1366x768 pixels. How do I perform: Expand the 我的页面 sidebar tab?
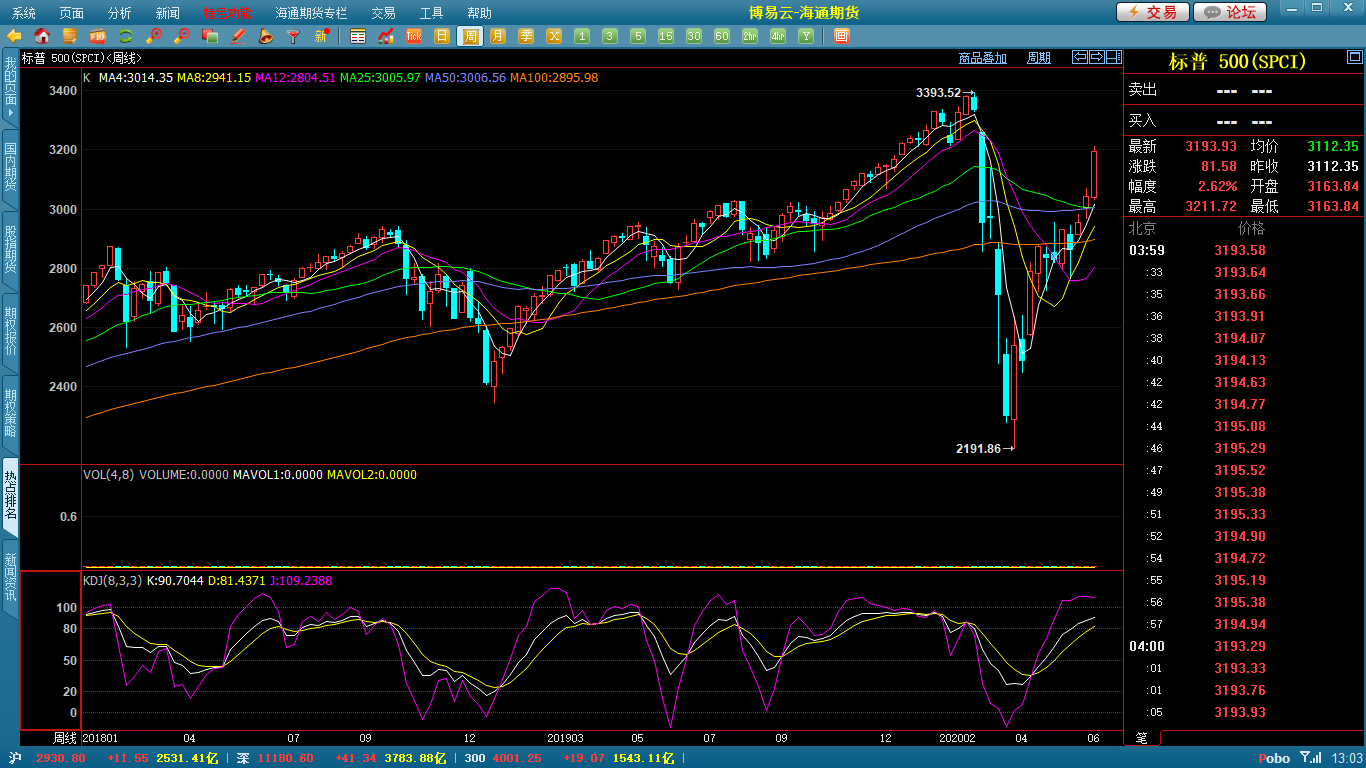10,88
